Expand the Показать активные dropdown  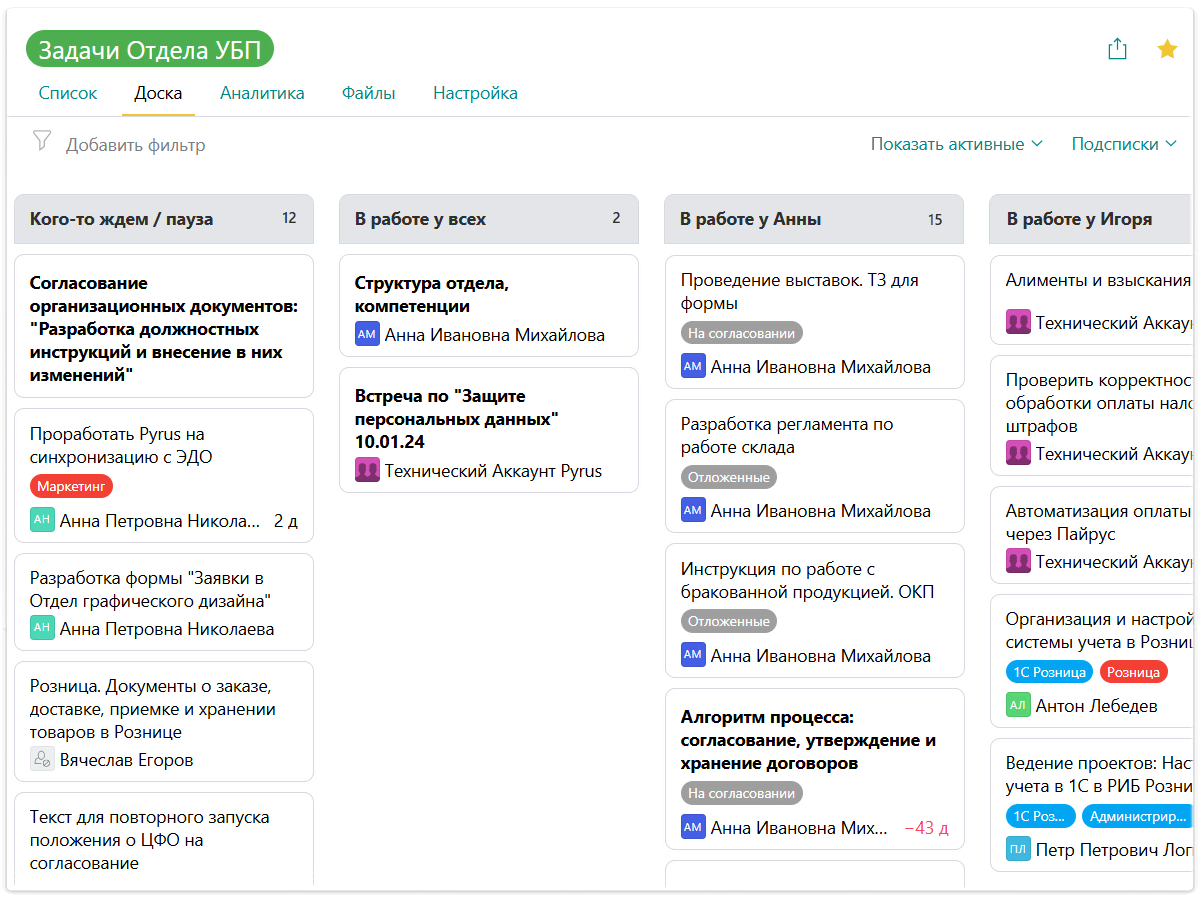(x=956, y=144)
